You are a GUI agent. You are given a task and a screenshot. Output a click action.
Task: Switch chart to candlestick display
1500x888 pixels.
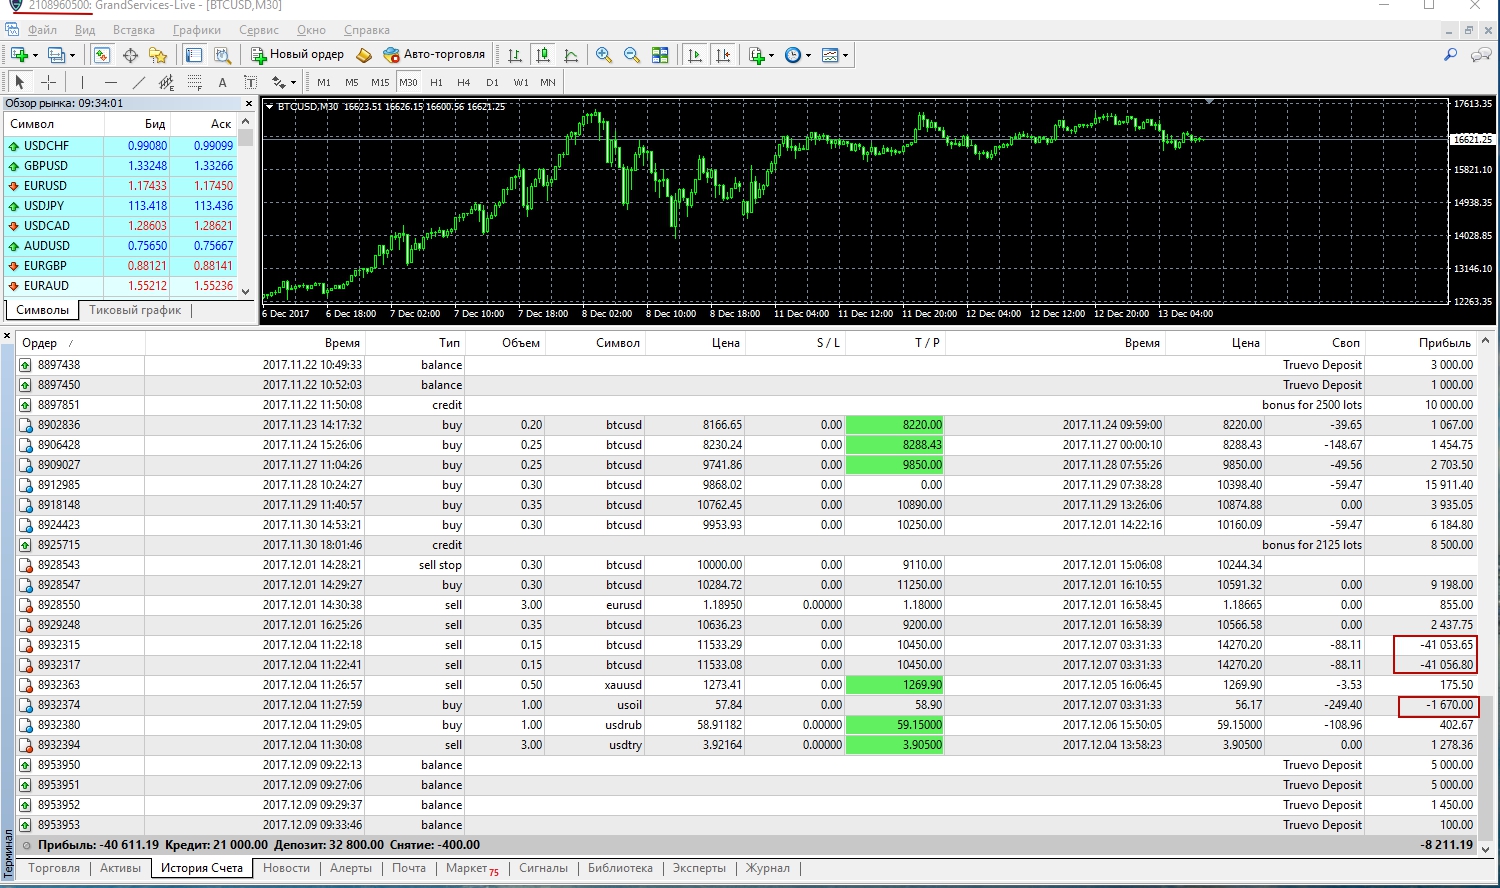coord(542,55)
